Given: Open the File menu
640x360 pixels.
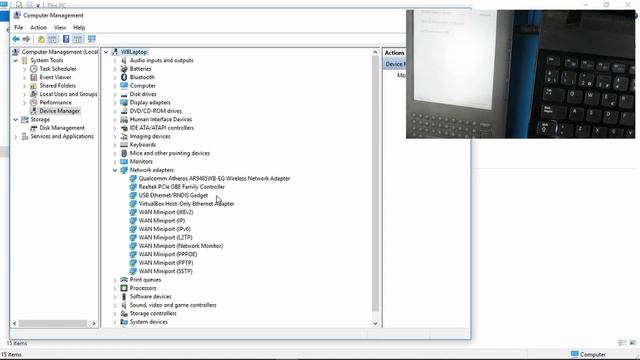Looking at the screenshot, I should click(x=18, y=27).
